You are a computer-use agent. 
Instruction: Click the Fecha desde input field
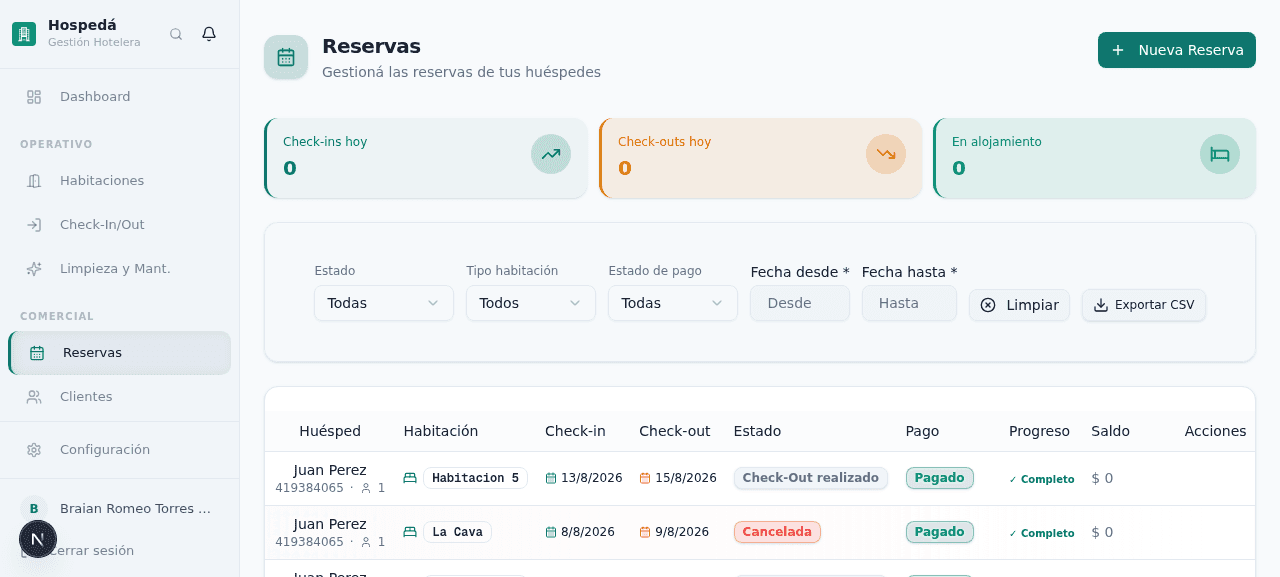(800, 303)
